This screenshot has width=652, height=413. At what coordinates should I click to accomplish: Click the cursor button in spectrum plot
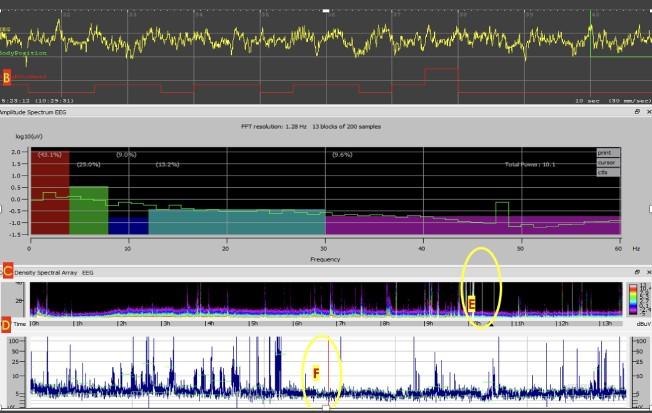608,163
